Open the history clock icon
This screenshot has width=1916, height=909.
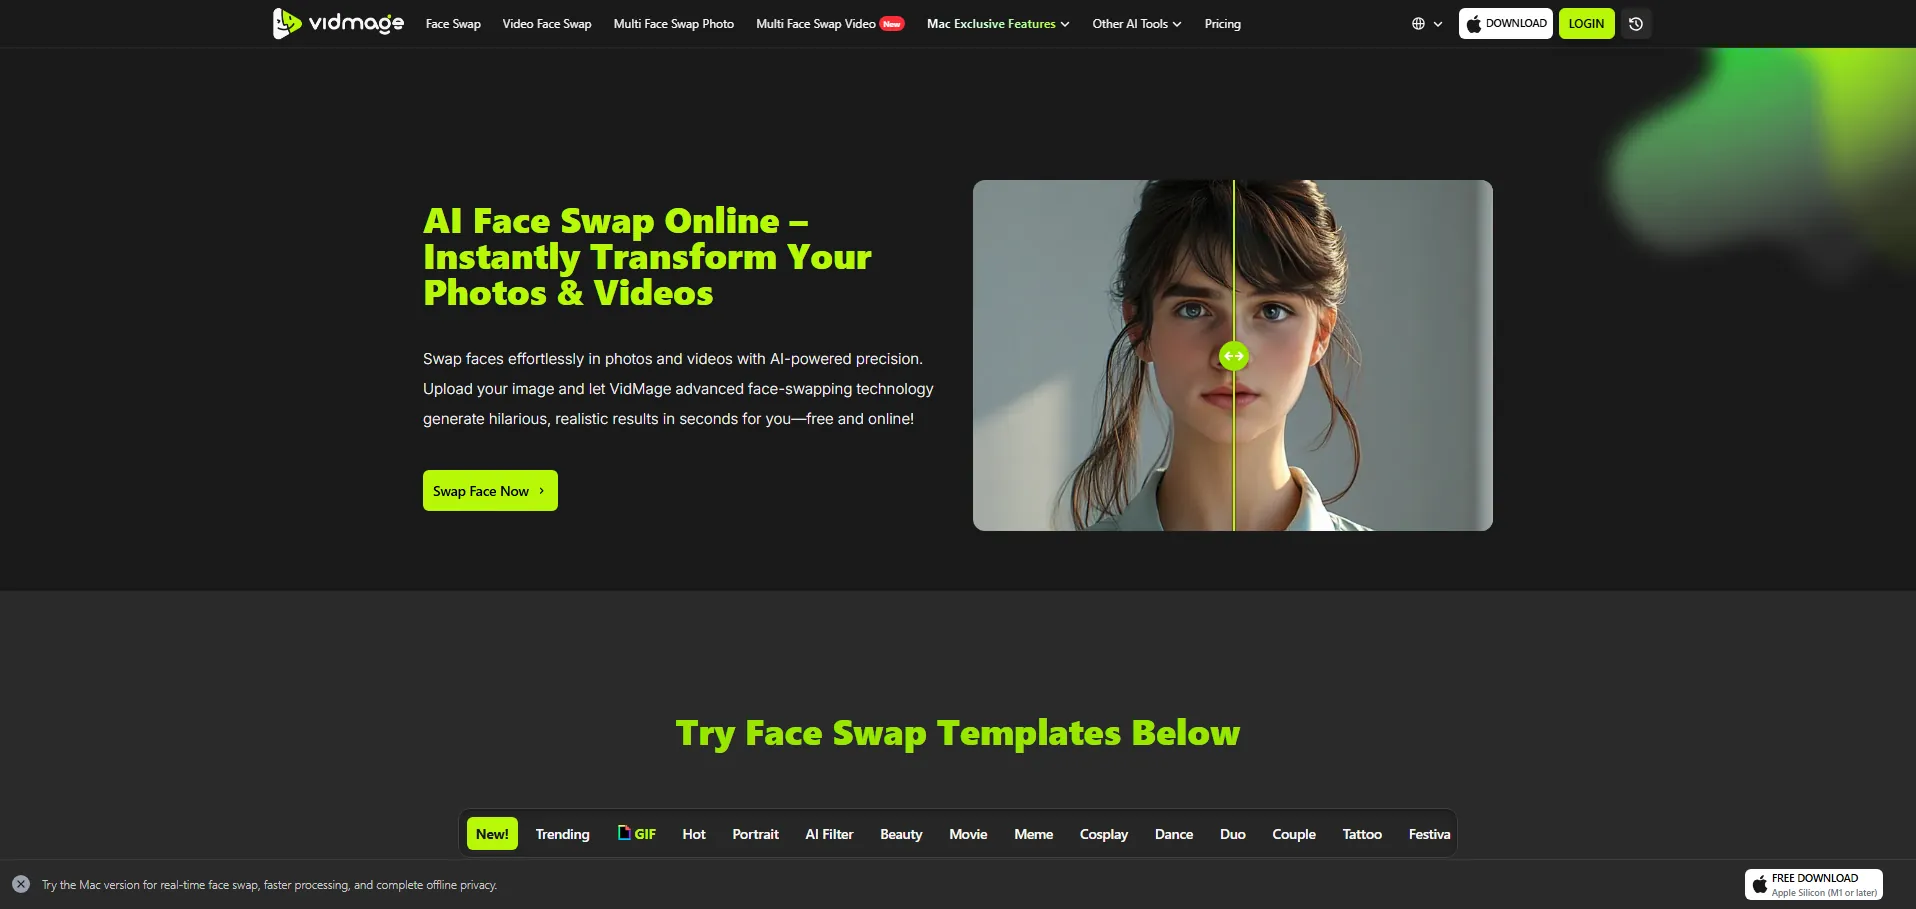1636,24
